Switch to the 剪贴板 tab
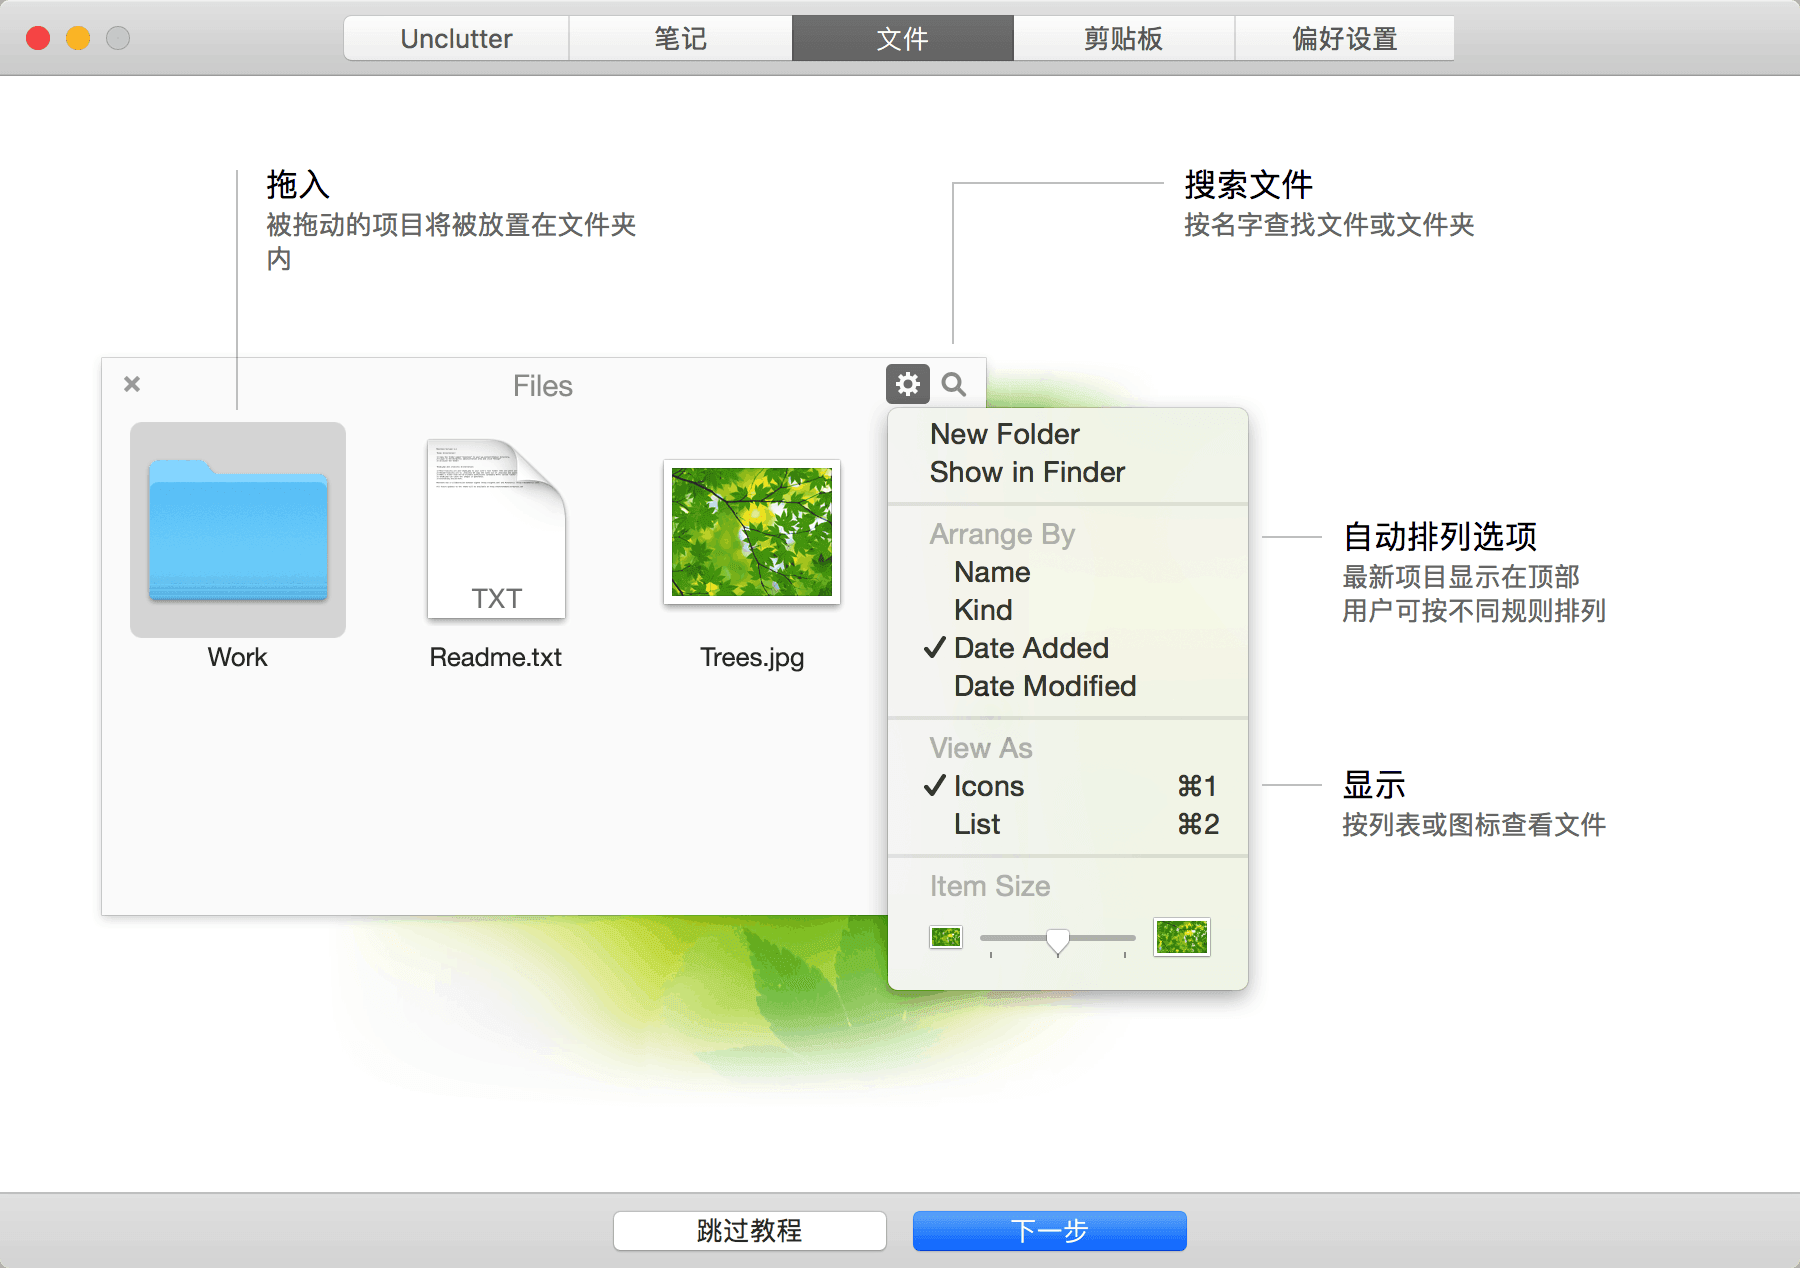This screenshot has width=1800, height=1268. pyautogui.click(x=1123, y=38)
